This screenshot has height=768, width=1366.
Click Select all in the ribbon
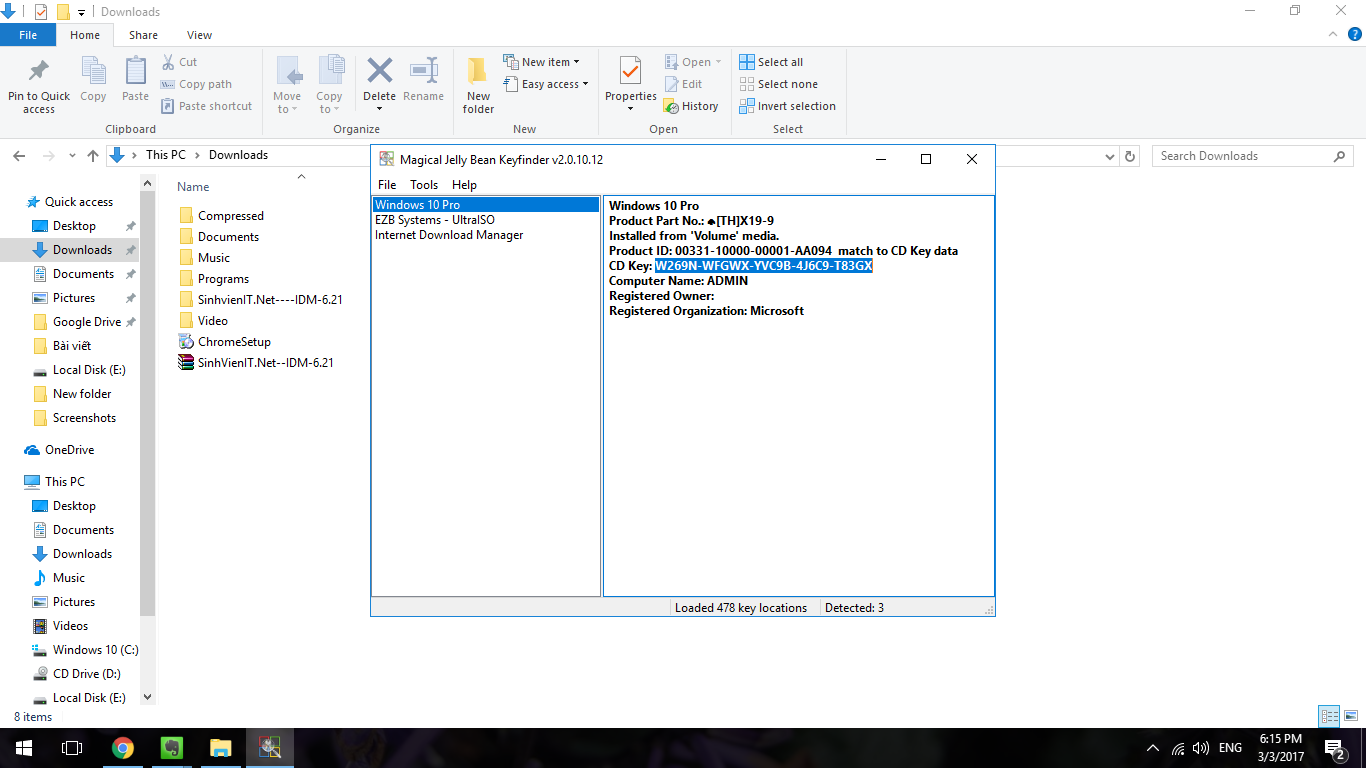[x=771, y=62]
